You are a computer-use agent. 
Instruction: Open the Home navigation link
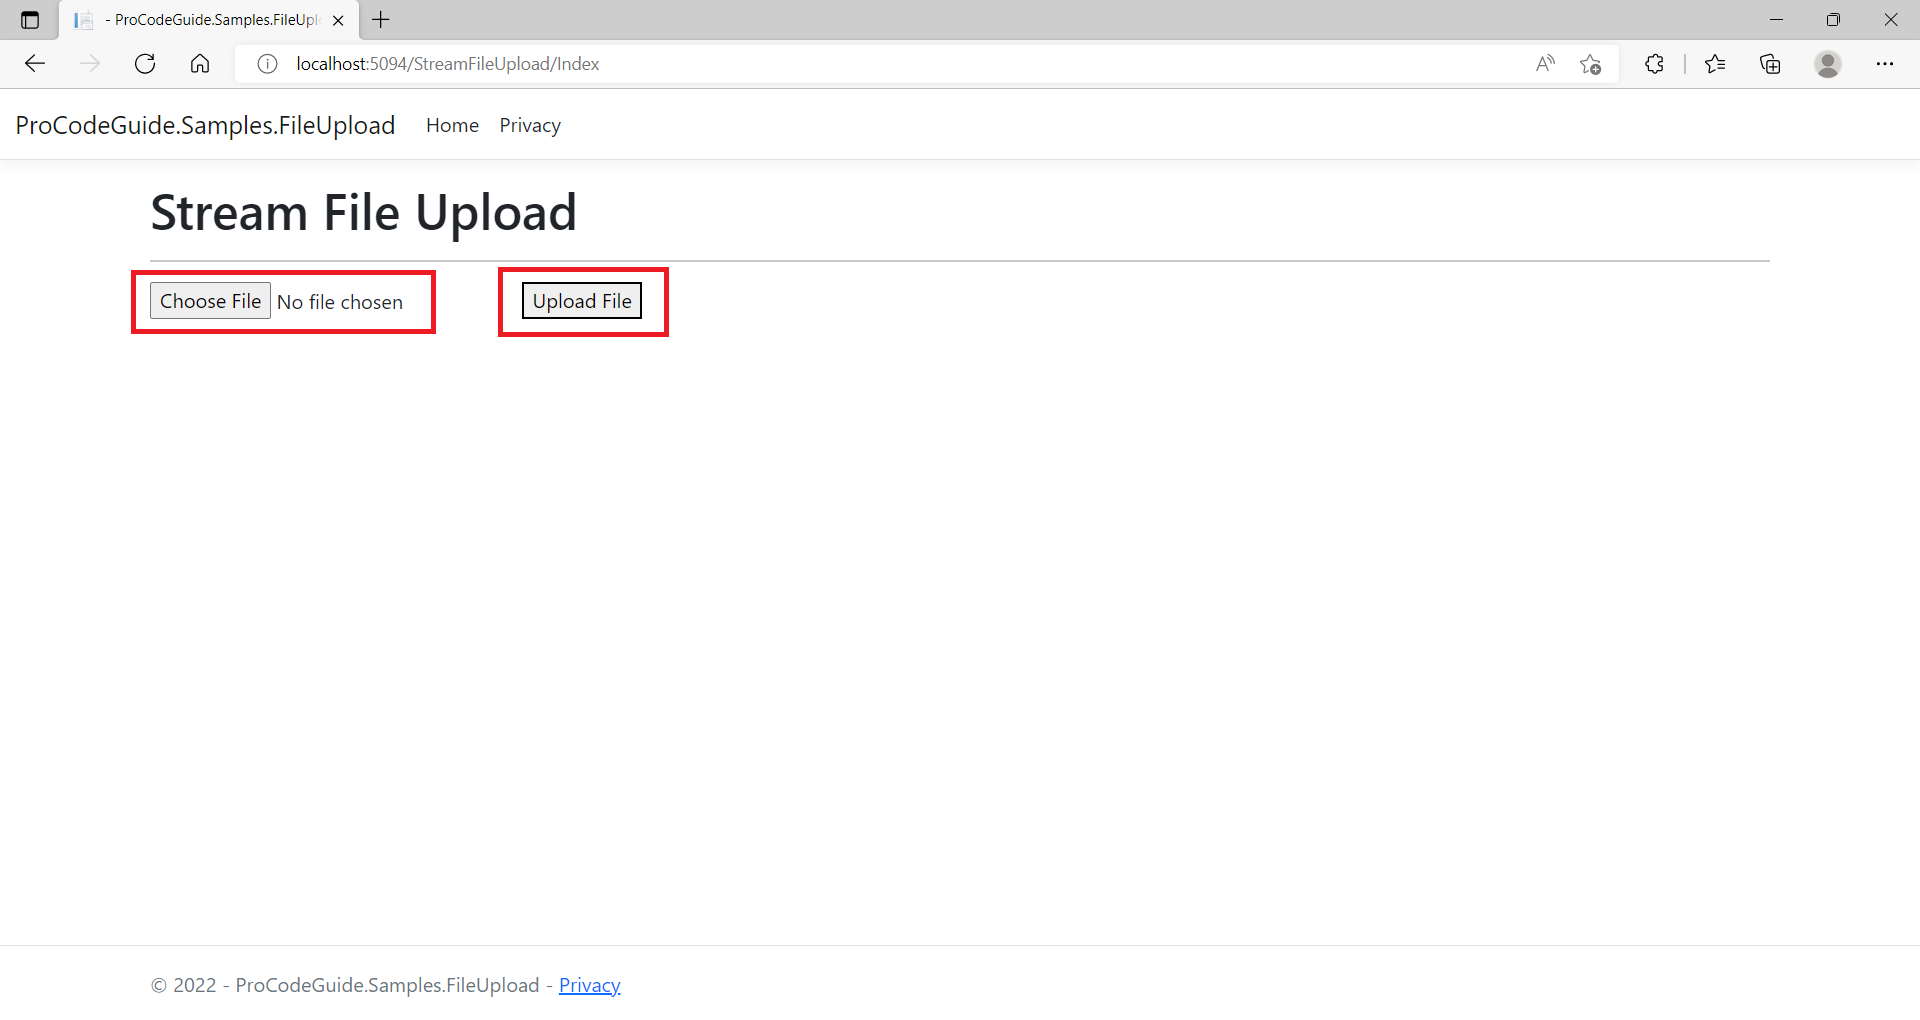[452, 125]
